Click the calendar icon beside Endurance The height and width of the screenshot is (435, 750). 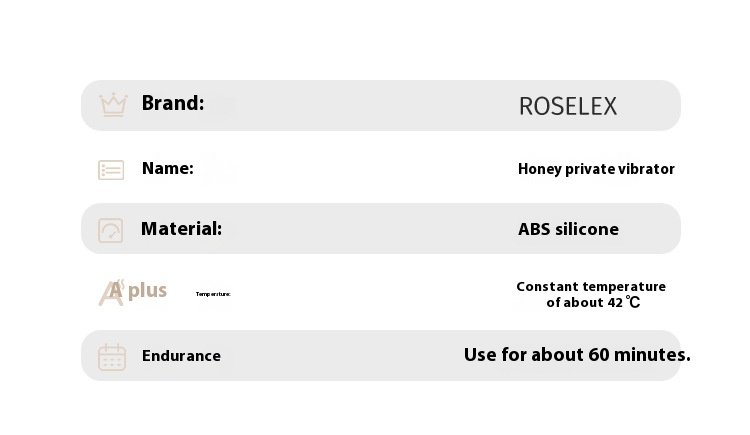[x=112, y=357]
